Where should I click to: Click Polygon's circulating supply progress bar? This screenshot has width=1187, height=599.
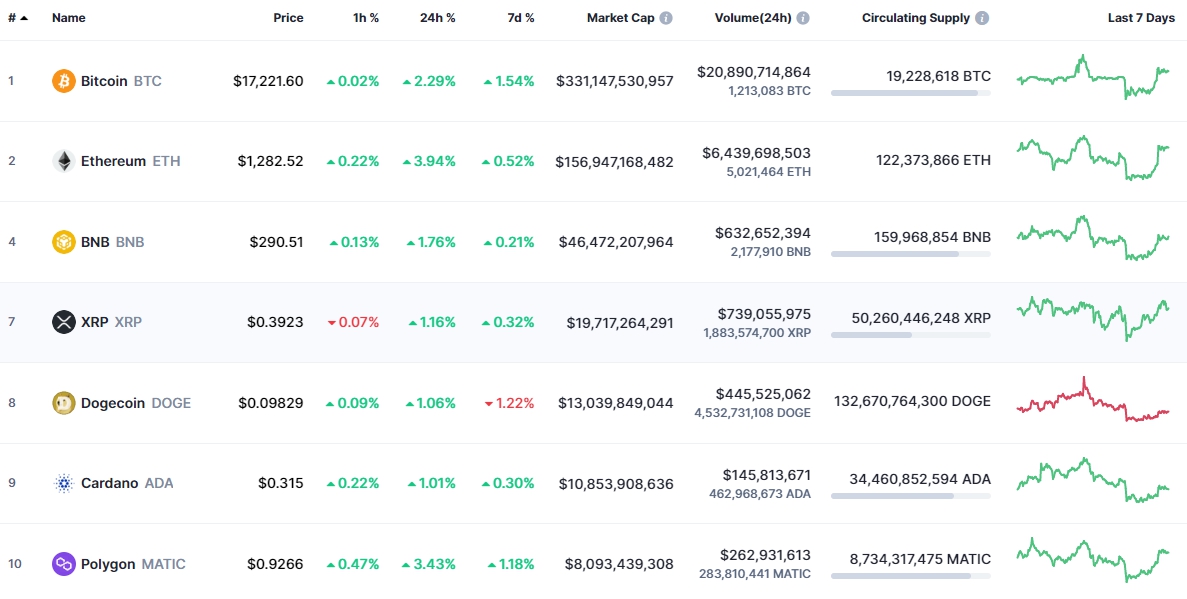click(x=911, y=576)
